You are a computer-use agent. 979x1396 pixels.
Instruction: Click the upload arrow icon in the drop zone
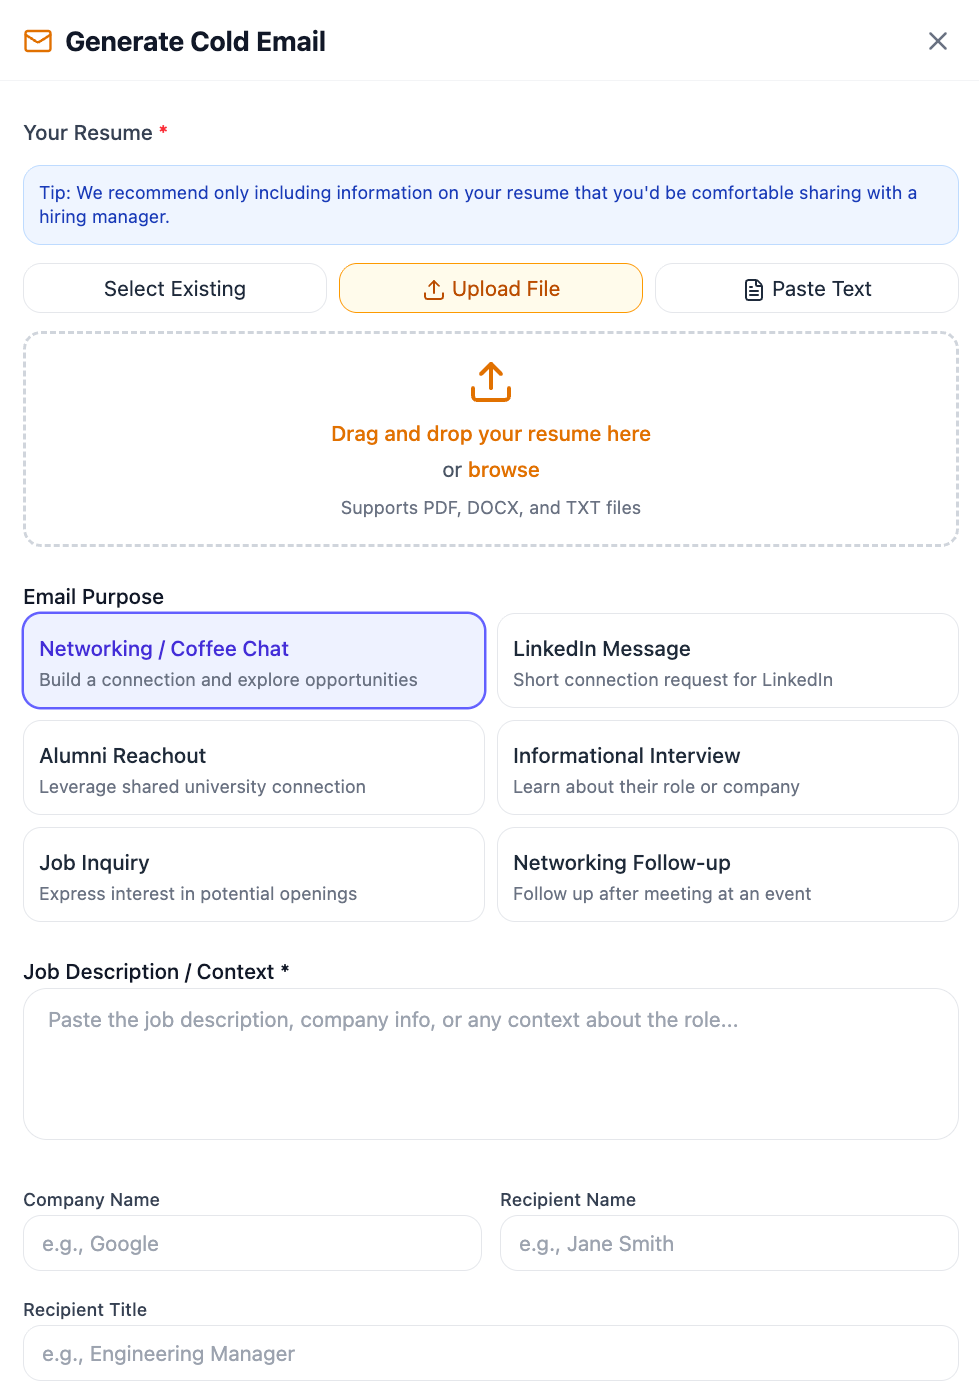point(491,382)
